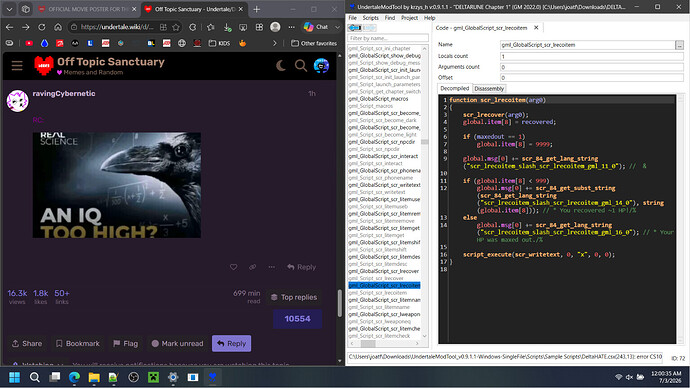Open the Project menu in UndertaleModTool

pyautogui.click(x=409, y=18)
